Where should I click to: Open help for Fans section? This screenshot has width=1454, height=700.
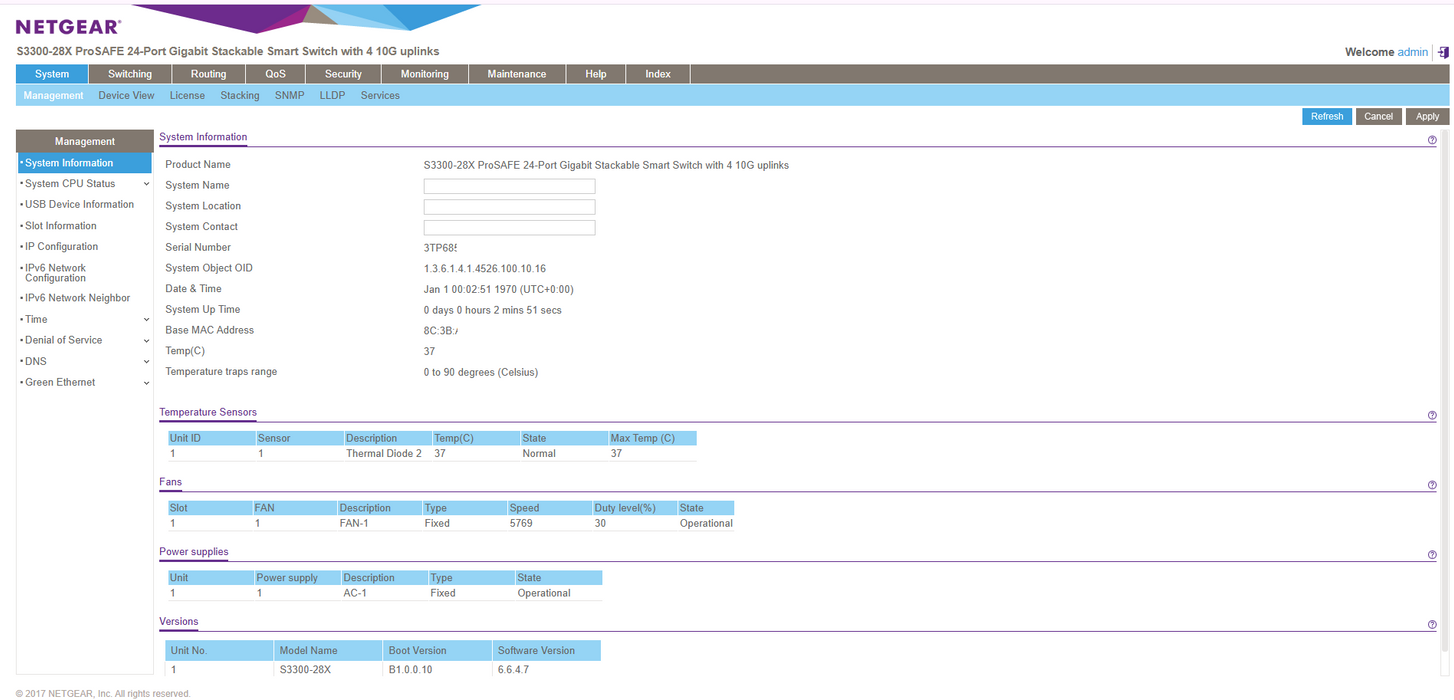[x=1432, y=486]
